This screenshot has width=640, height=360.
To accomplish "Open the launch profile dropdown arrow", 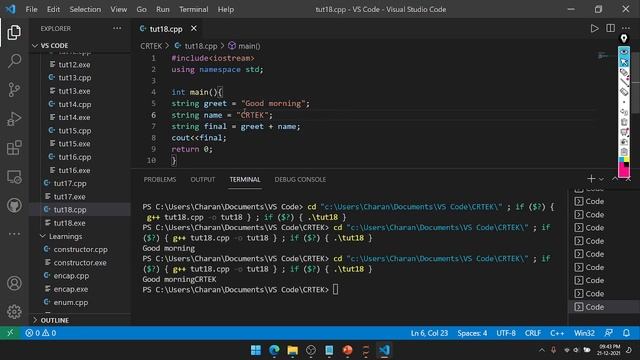I will click(x=601, y=179).
